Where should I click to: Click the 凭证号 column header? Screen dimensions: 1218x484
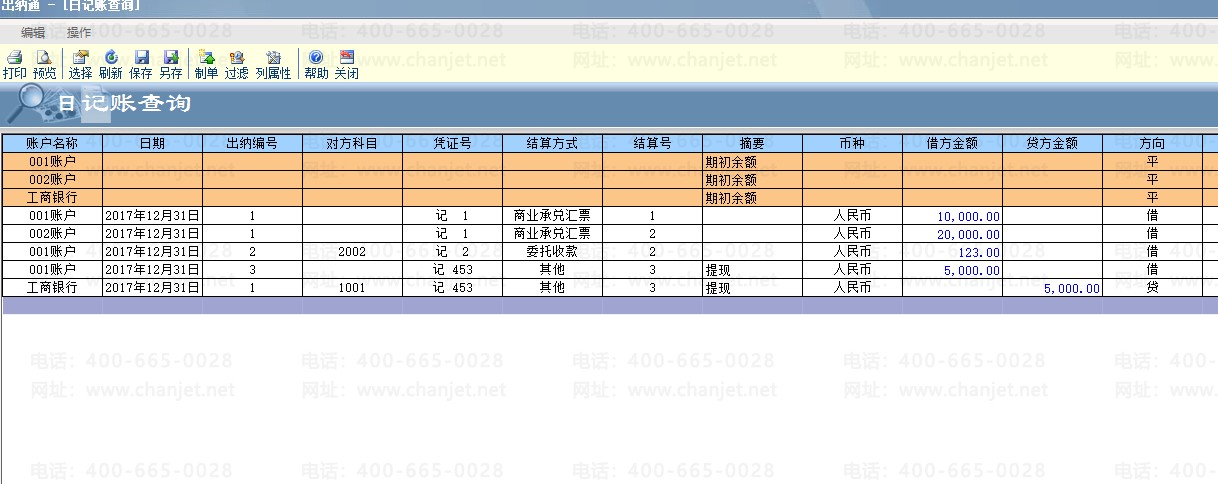coord(452,144)
